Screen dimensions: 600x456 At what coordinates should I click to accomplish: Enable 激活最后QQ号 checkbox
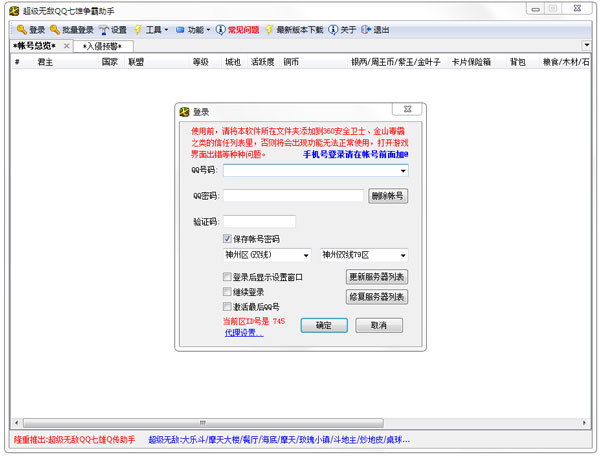click(x=227, y=306)
